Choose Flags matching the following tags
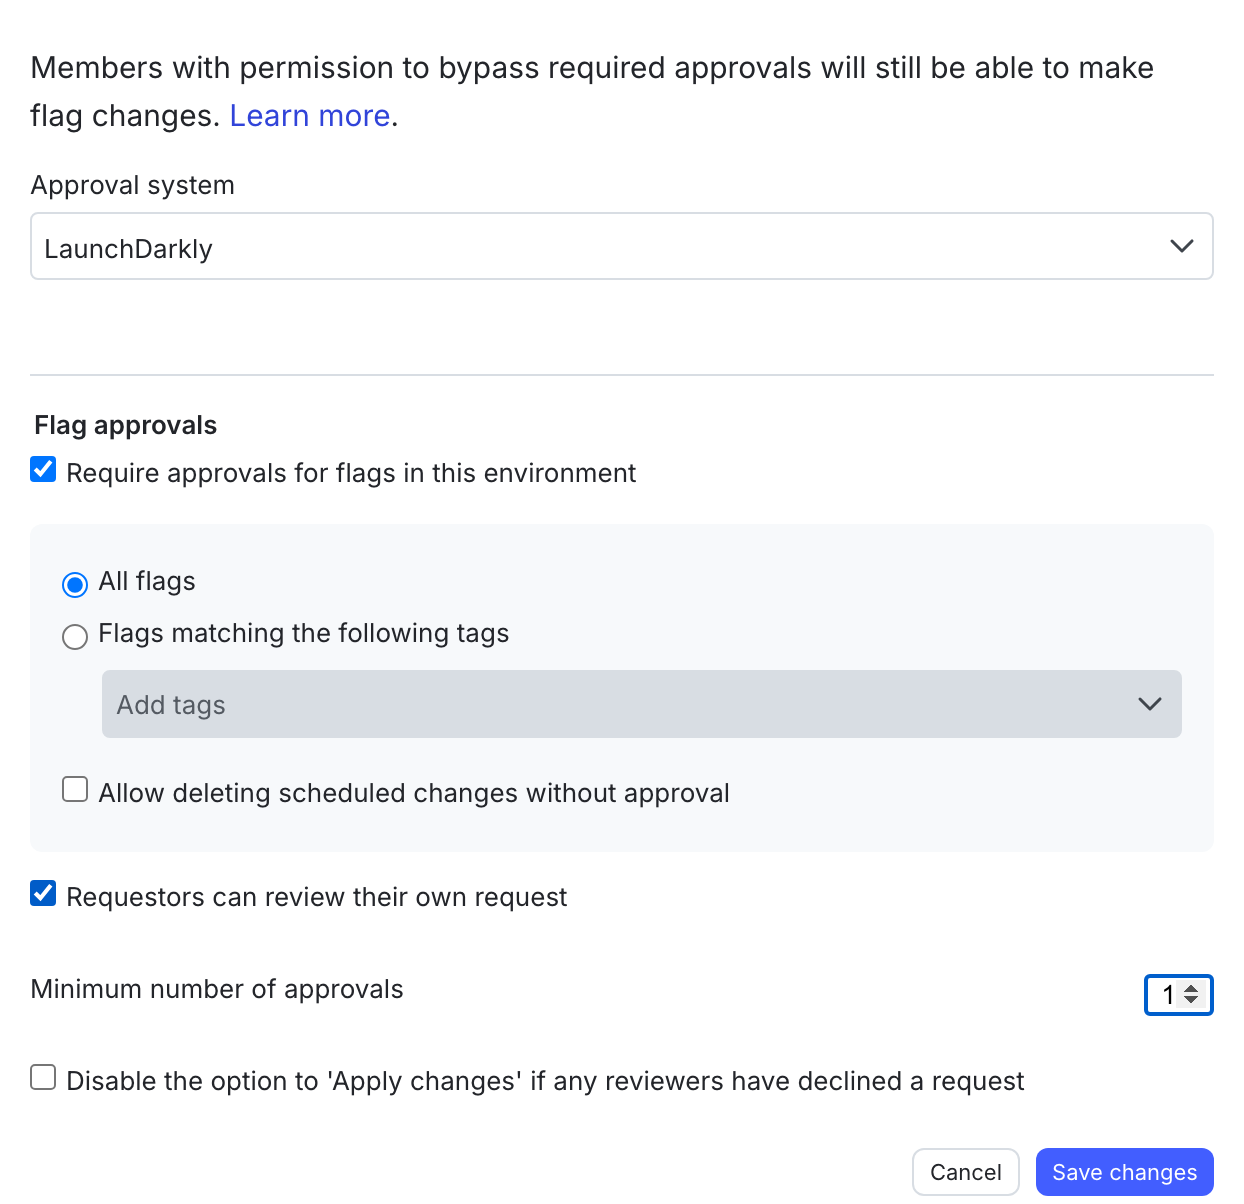This screenshot has width=1244, height=1204. click(x=75, y=636)
